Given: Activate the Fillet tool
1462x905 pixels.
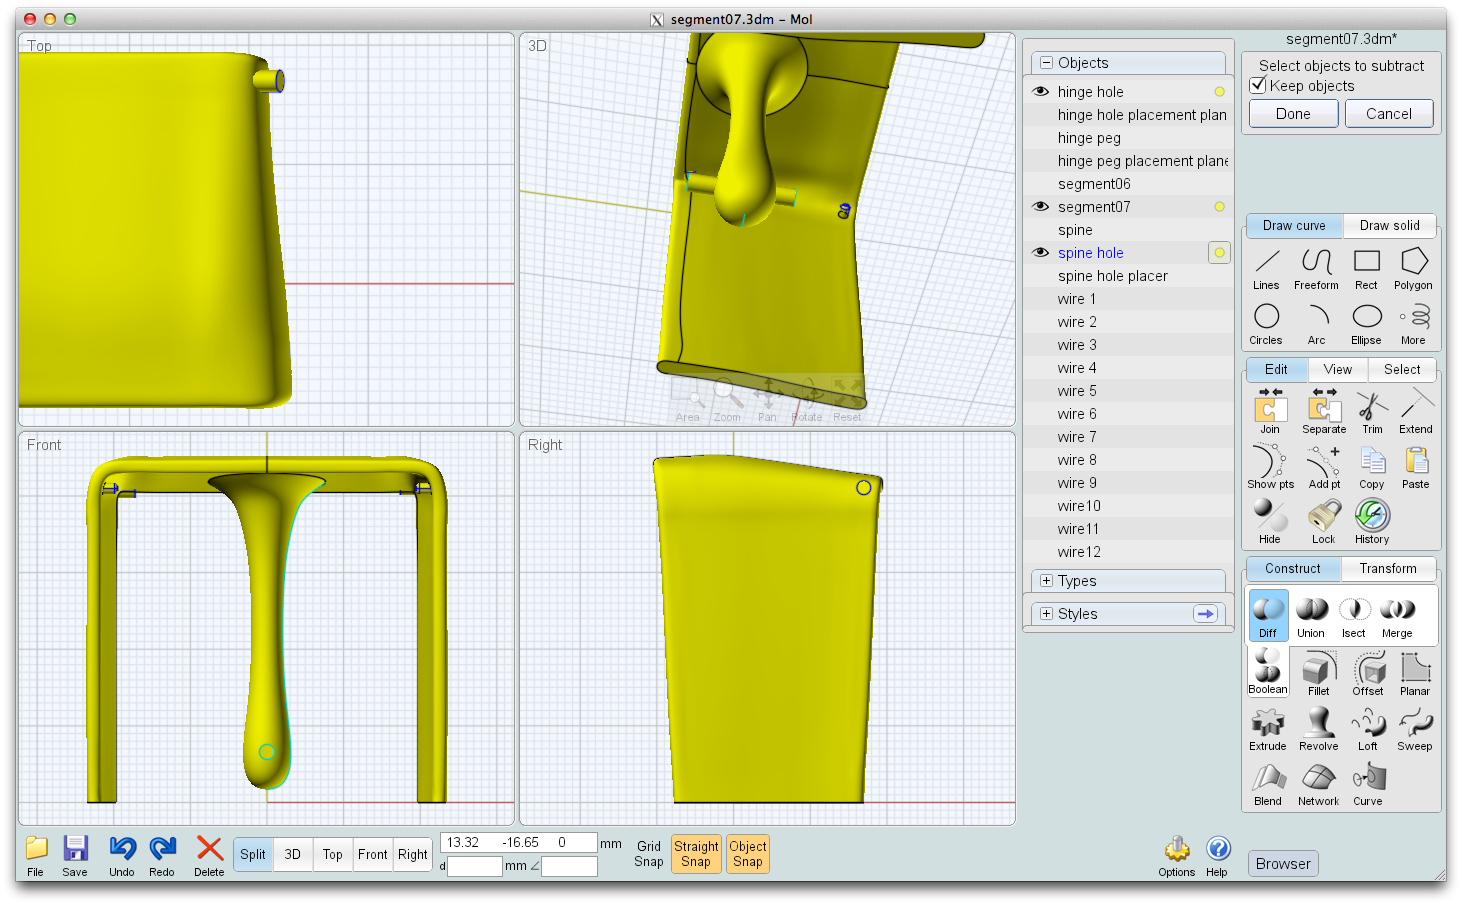Looking at the screenshot, I should pyautogui.click(x=1319, y=674).
